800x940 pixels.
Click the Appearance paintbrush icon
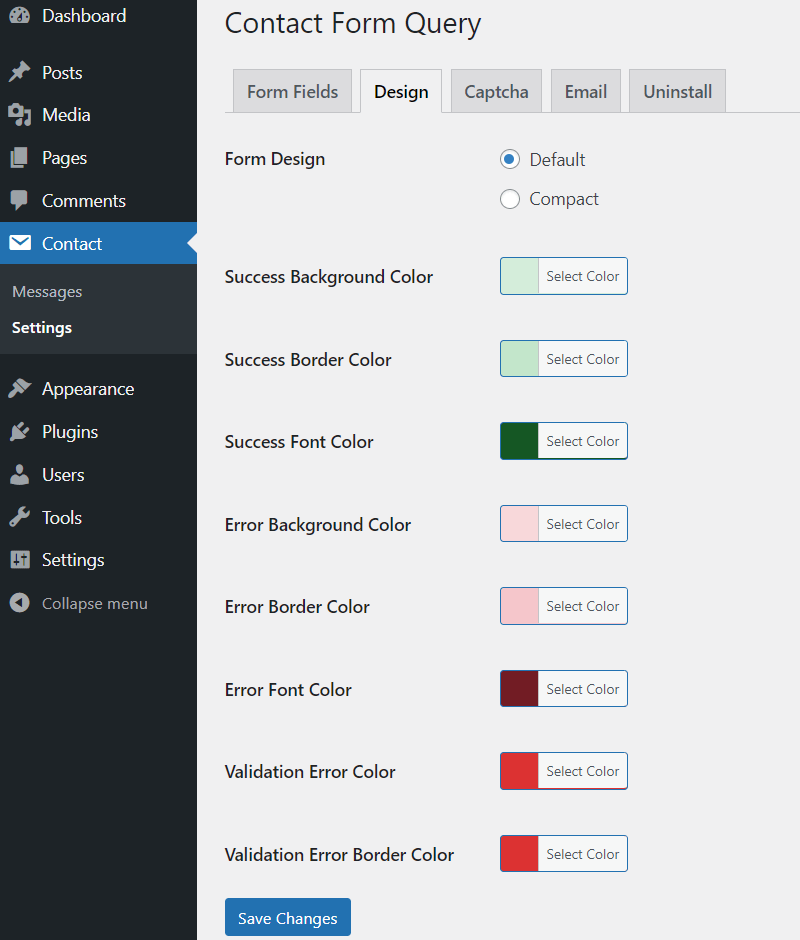pos(19,388)
